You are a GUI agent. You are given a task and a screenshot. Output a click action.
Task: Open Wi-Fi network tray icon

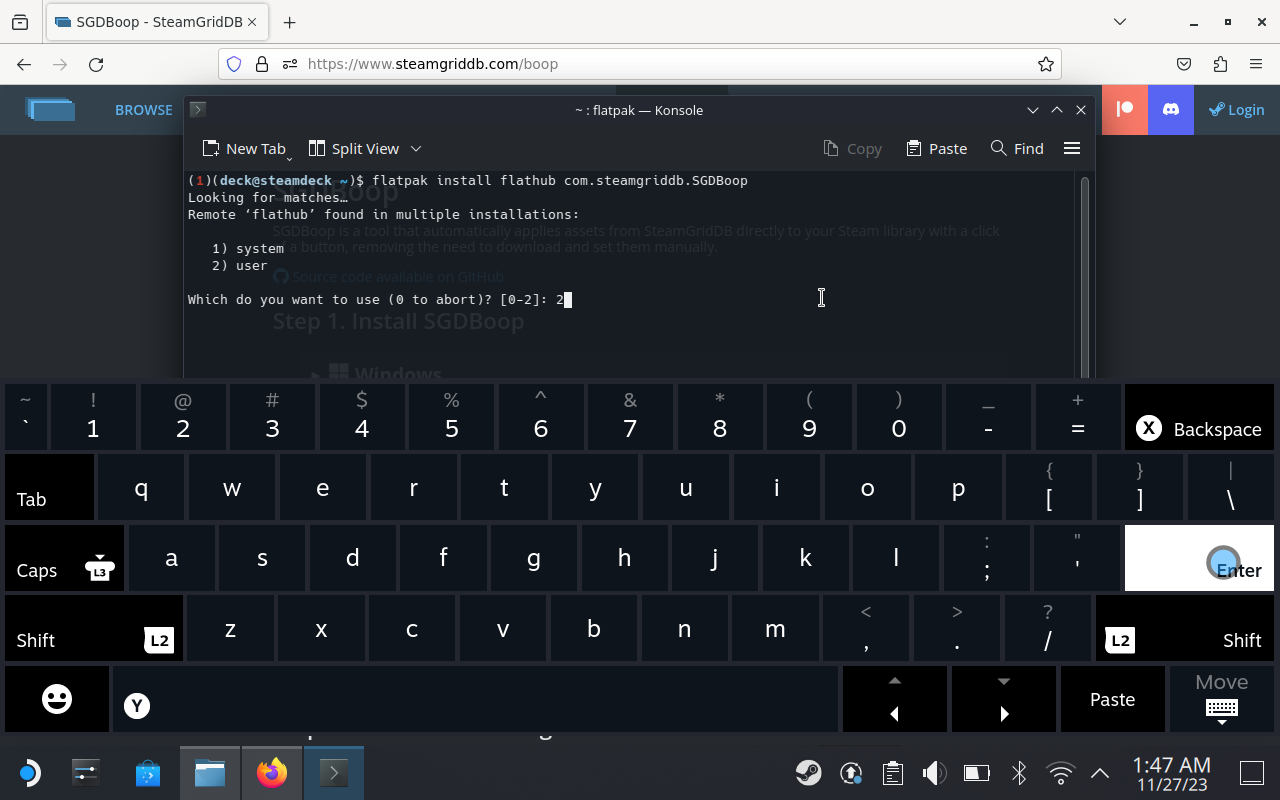[x=1060, y=773]
